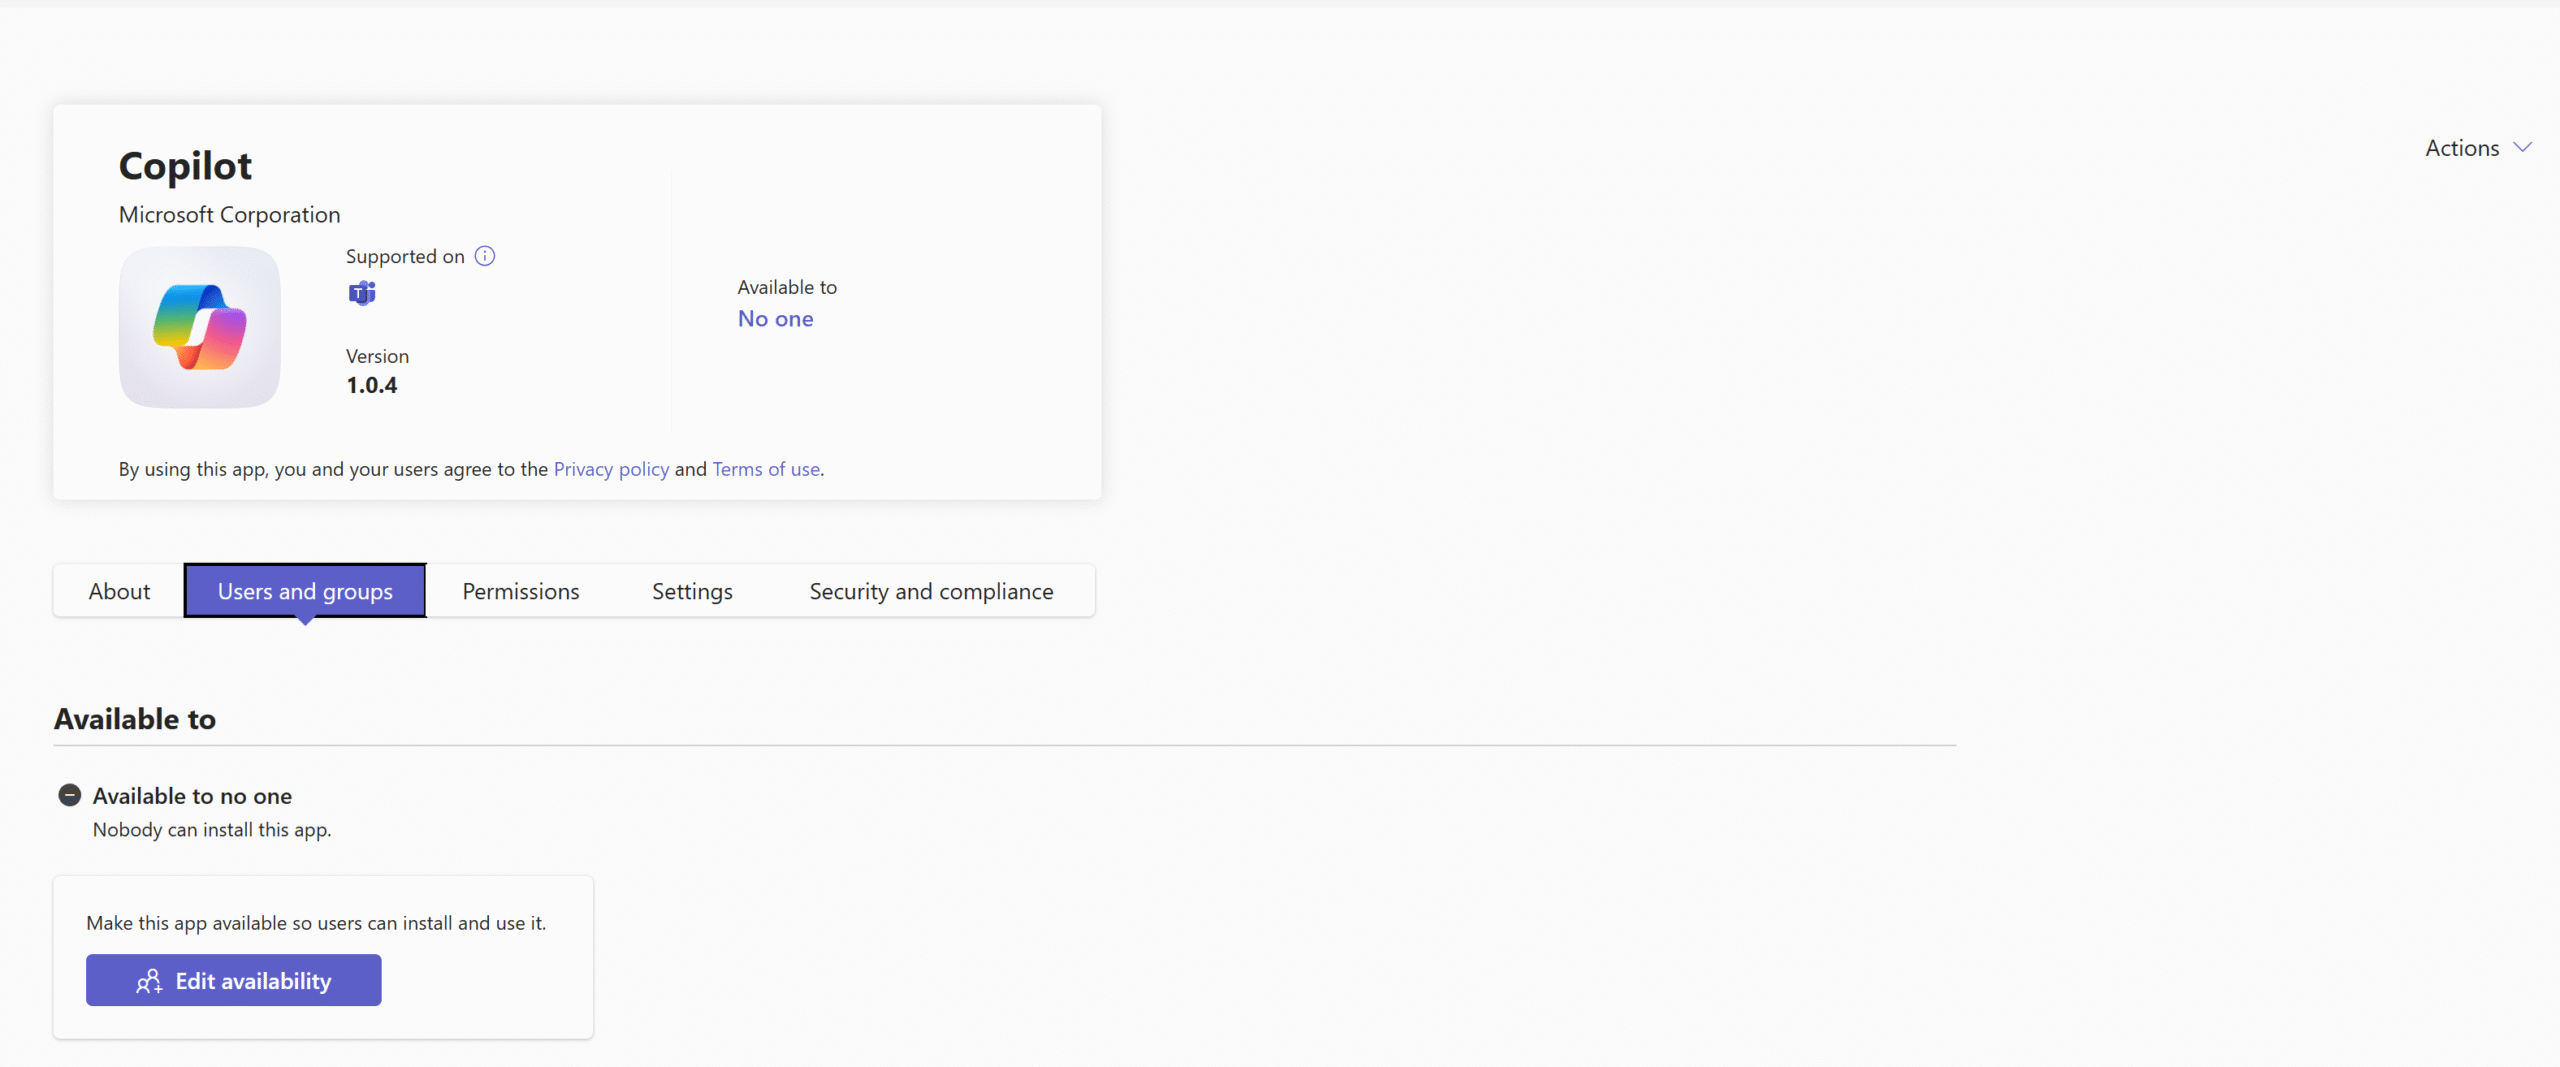Viewport: 2560px width, 1067px height.
Task: Click the Microsoft Corporation publisher name
Action: pyautogui.click(x=229, y=215)
